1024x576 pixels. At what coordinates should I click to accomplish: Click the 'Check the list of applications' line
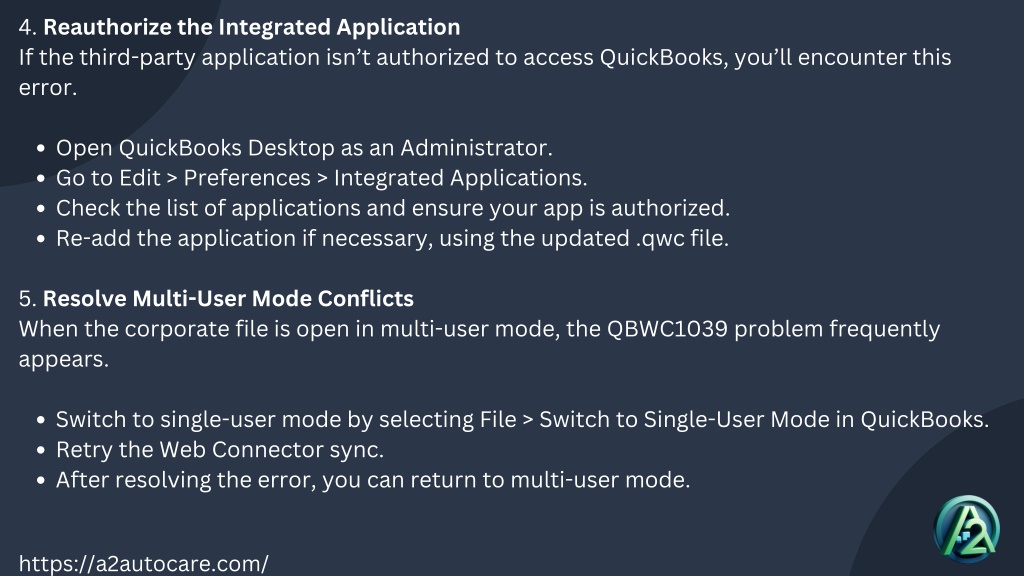[392, 208]
